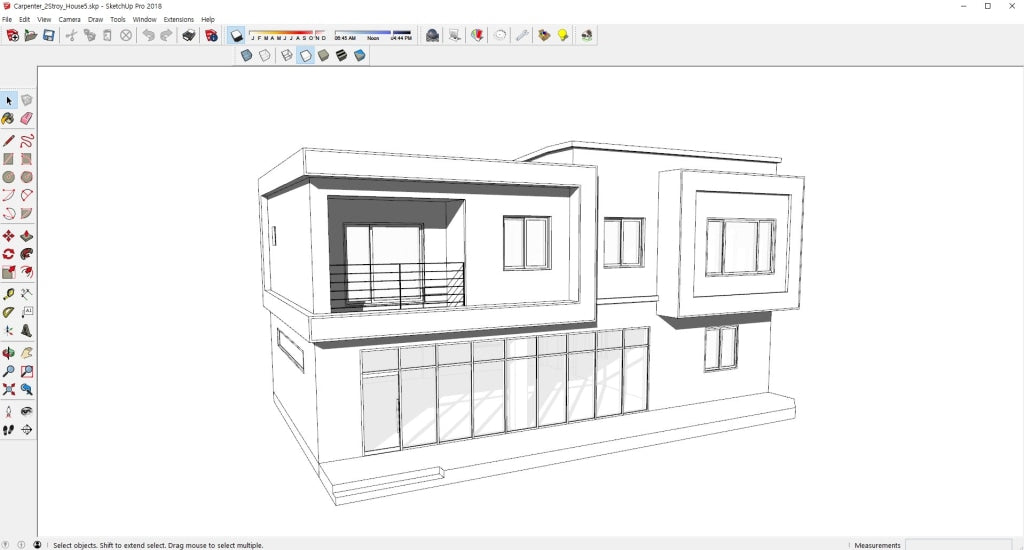Choose the Paint Bucket tool
This screenshot has width=1024, height=550.
8,119
